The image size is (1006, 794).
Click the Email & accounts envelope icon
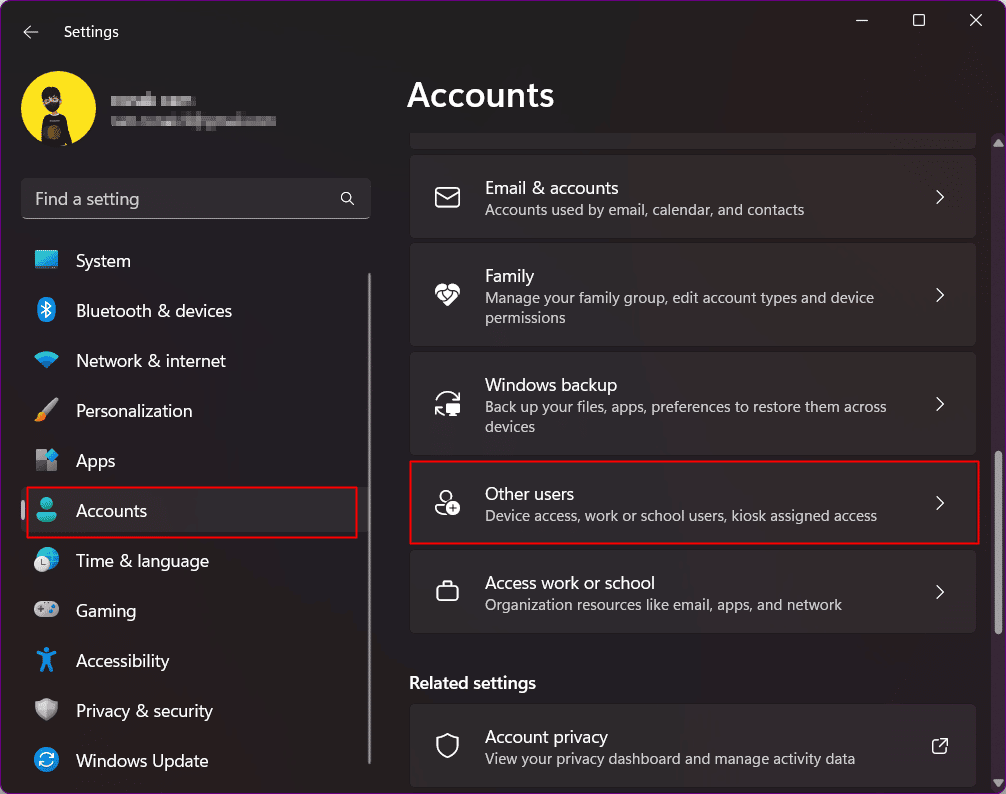447,198
